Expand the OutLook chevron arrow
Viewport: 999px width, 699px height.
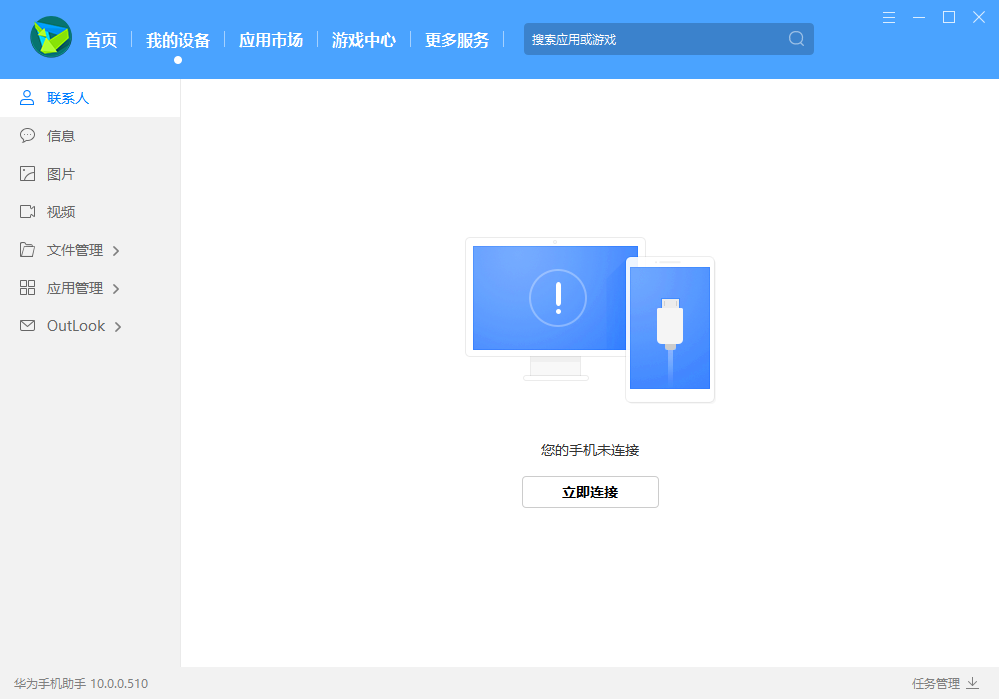[x=118, y=326]
